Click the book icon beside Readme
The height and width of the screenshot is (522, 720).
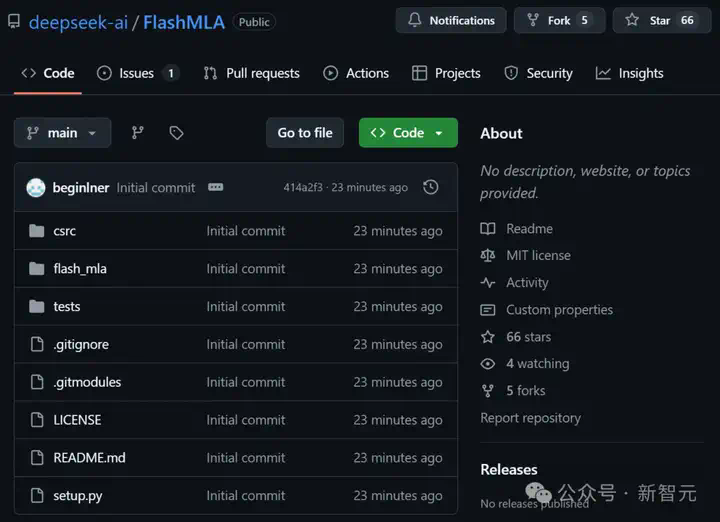pos(488,229)
